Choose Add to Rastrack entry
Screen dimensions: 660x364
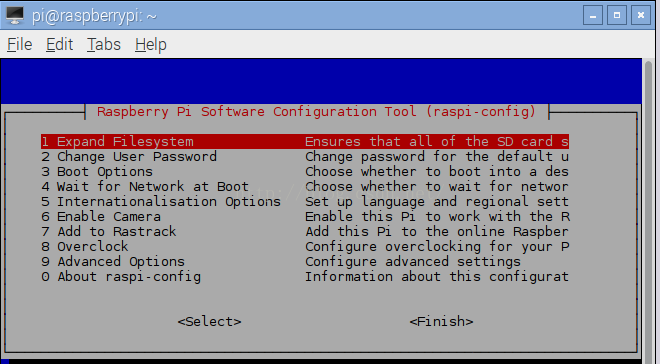(x=305, y=231)
